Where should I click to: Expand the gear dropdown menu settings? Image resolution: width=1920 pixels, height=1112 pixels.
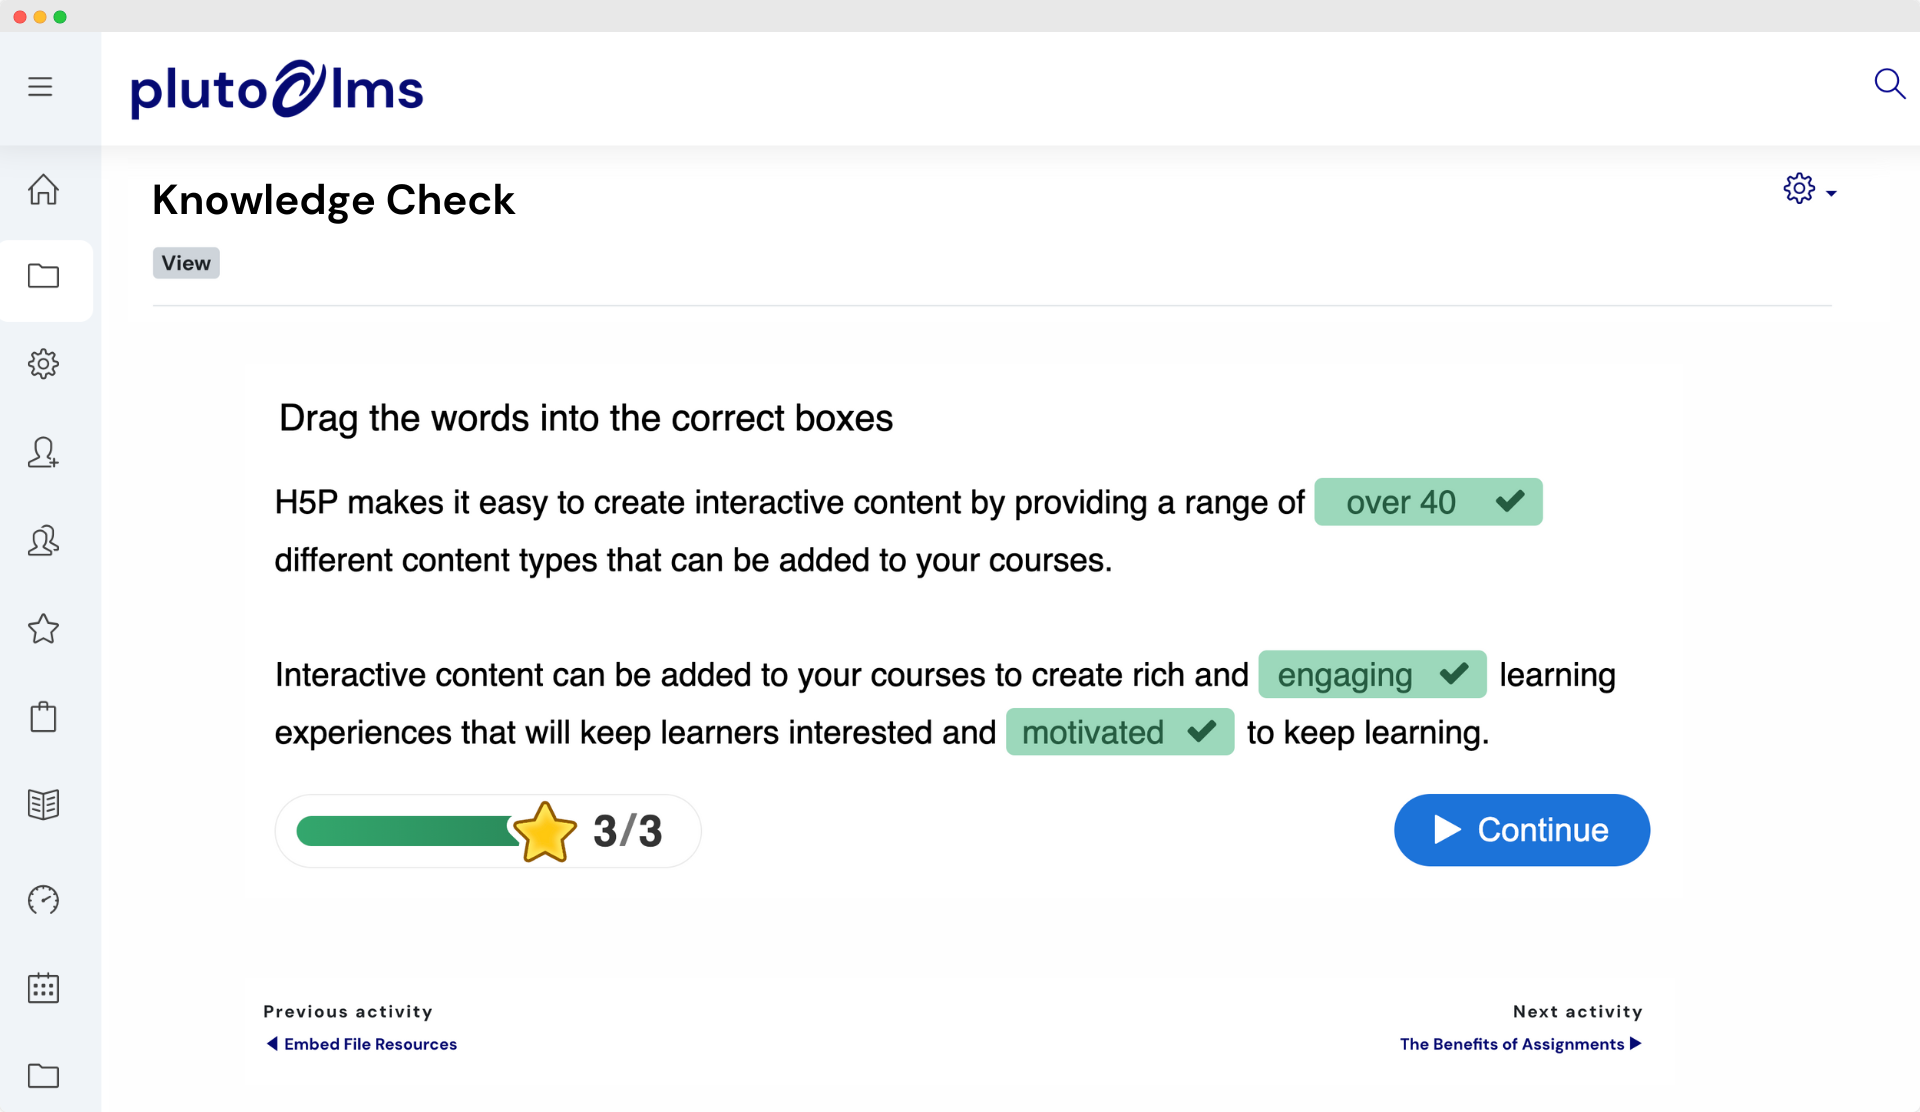tap(1804, 189)
